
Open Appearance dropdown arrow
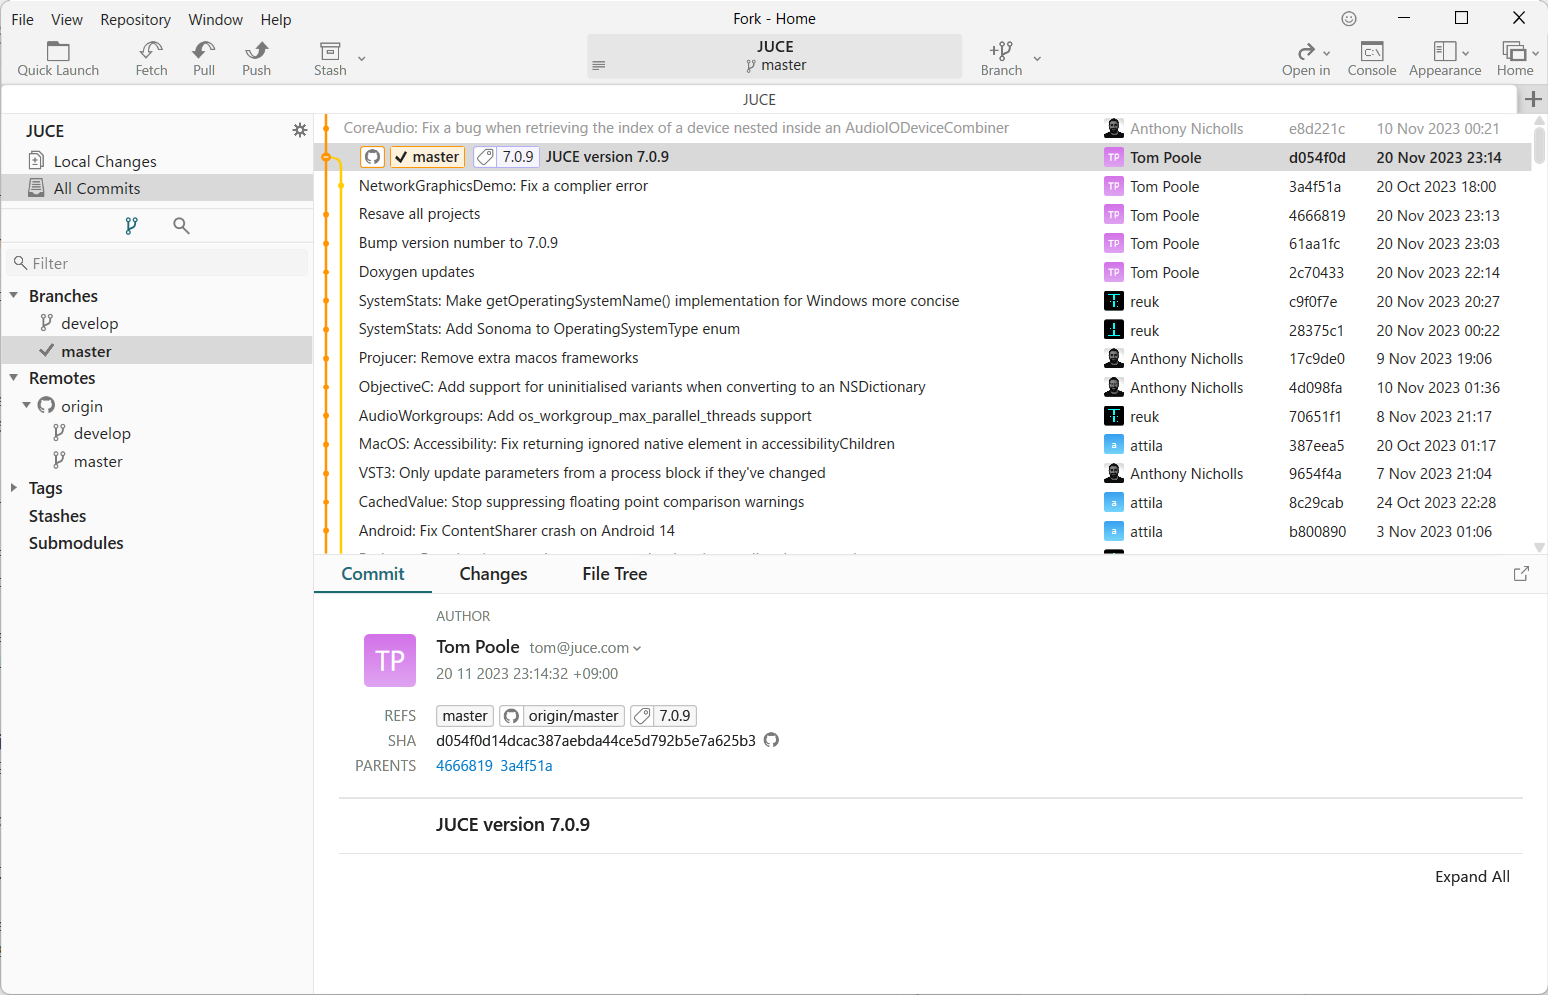[x=1466, y=53]
